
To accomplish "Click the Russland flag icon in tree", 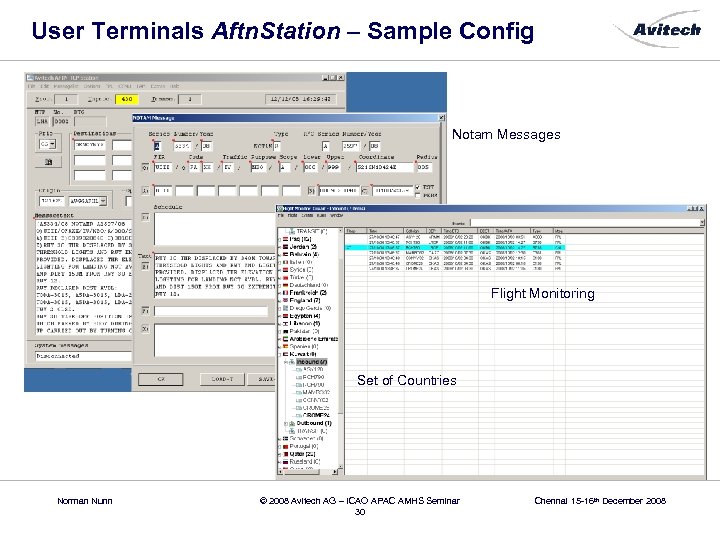I will pyautogui.click(x=286, y=461).
